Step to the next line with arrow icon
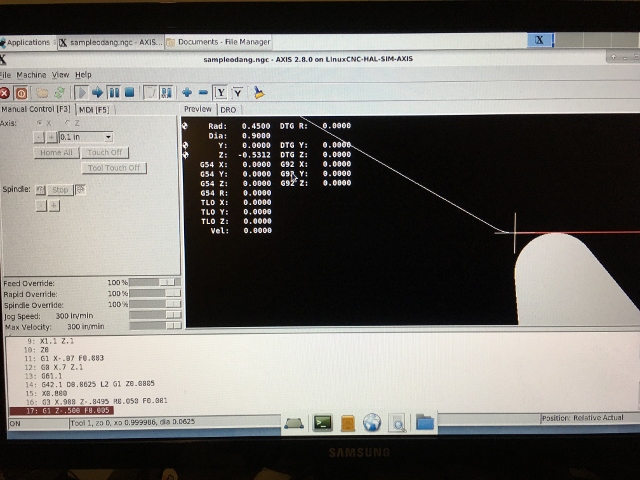The width and height of the screenshot is (640, 480). coord(97,93)
